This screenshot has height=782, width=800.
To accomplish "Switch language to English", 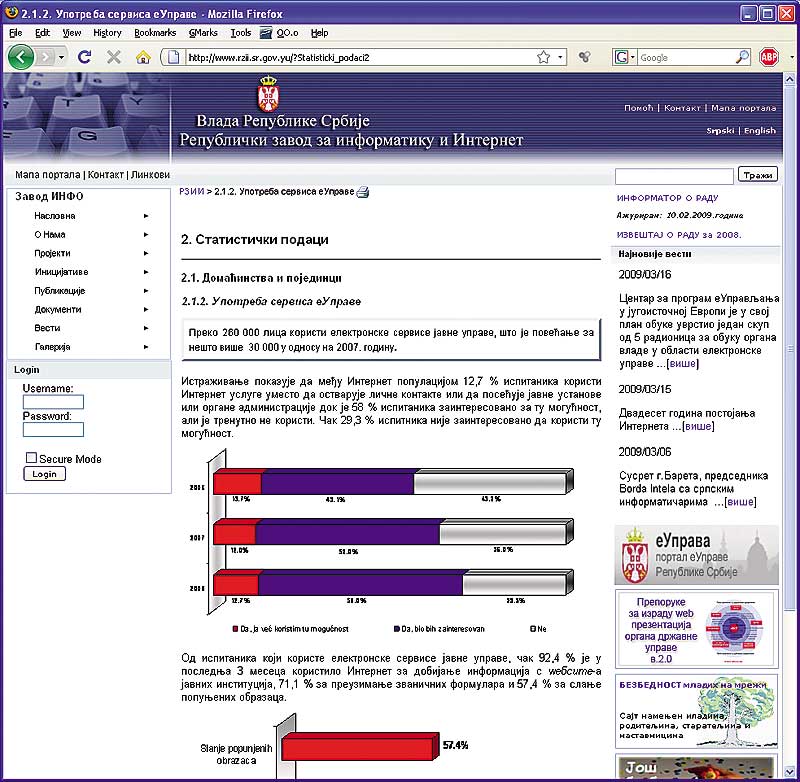I will click(760, 131).
